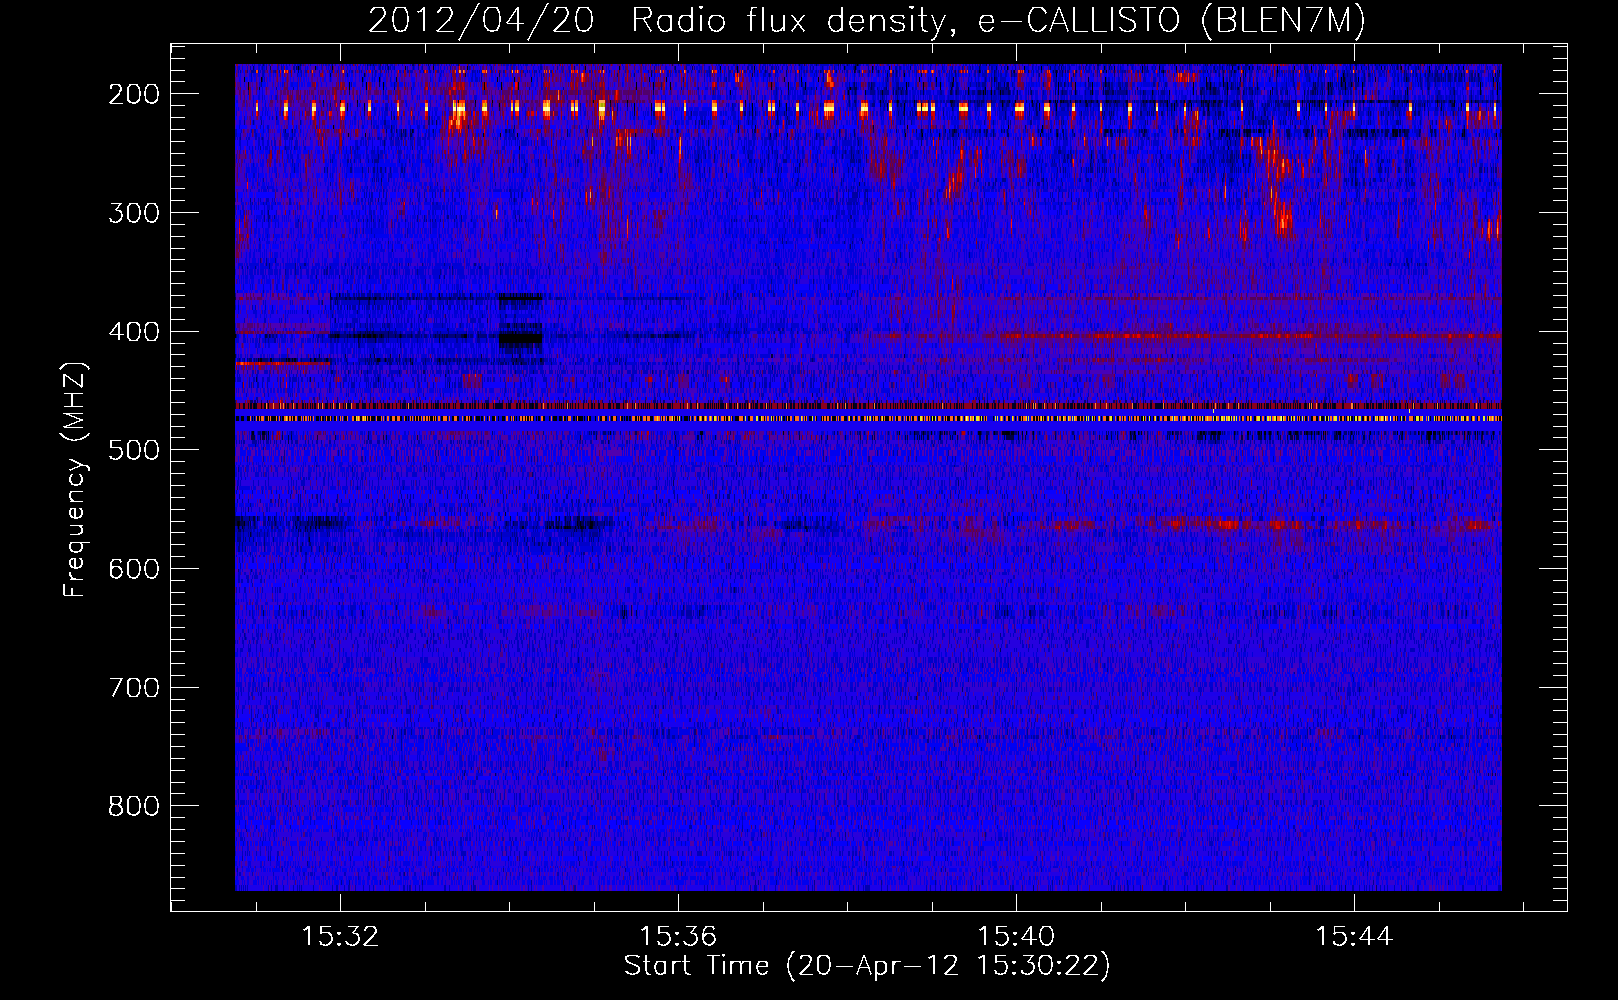Click the 15:32 time tick label
The image size is (1618, 1000).
tap(340, 937)
